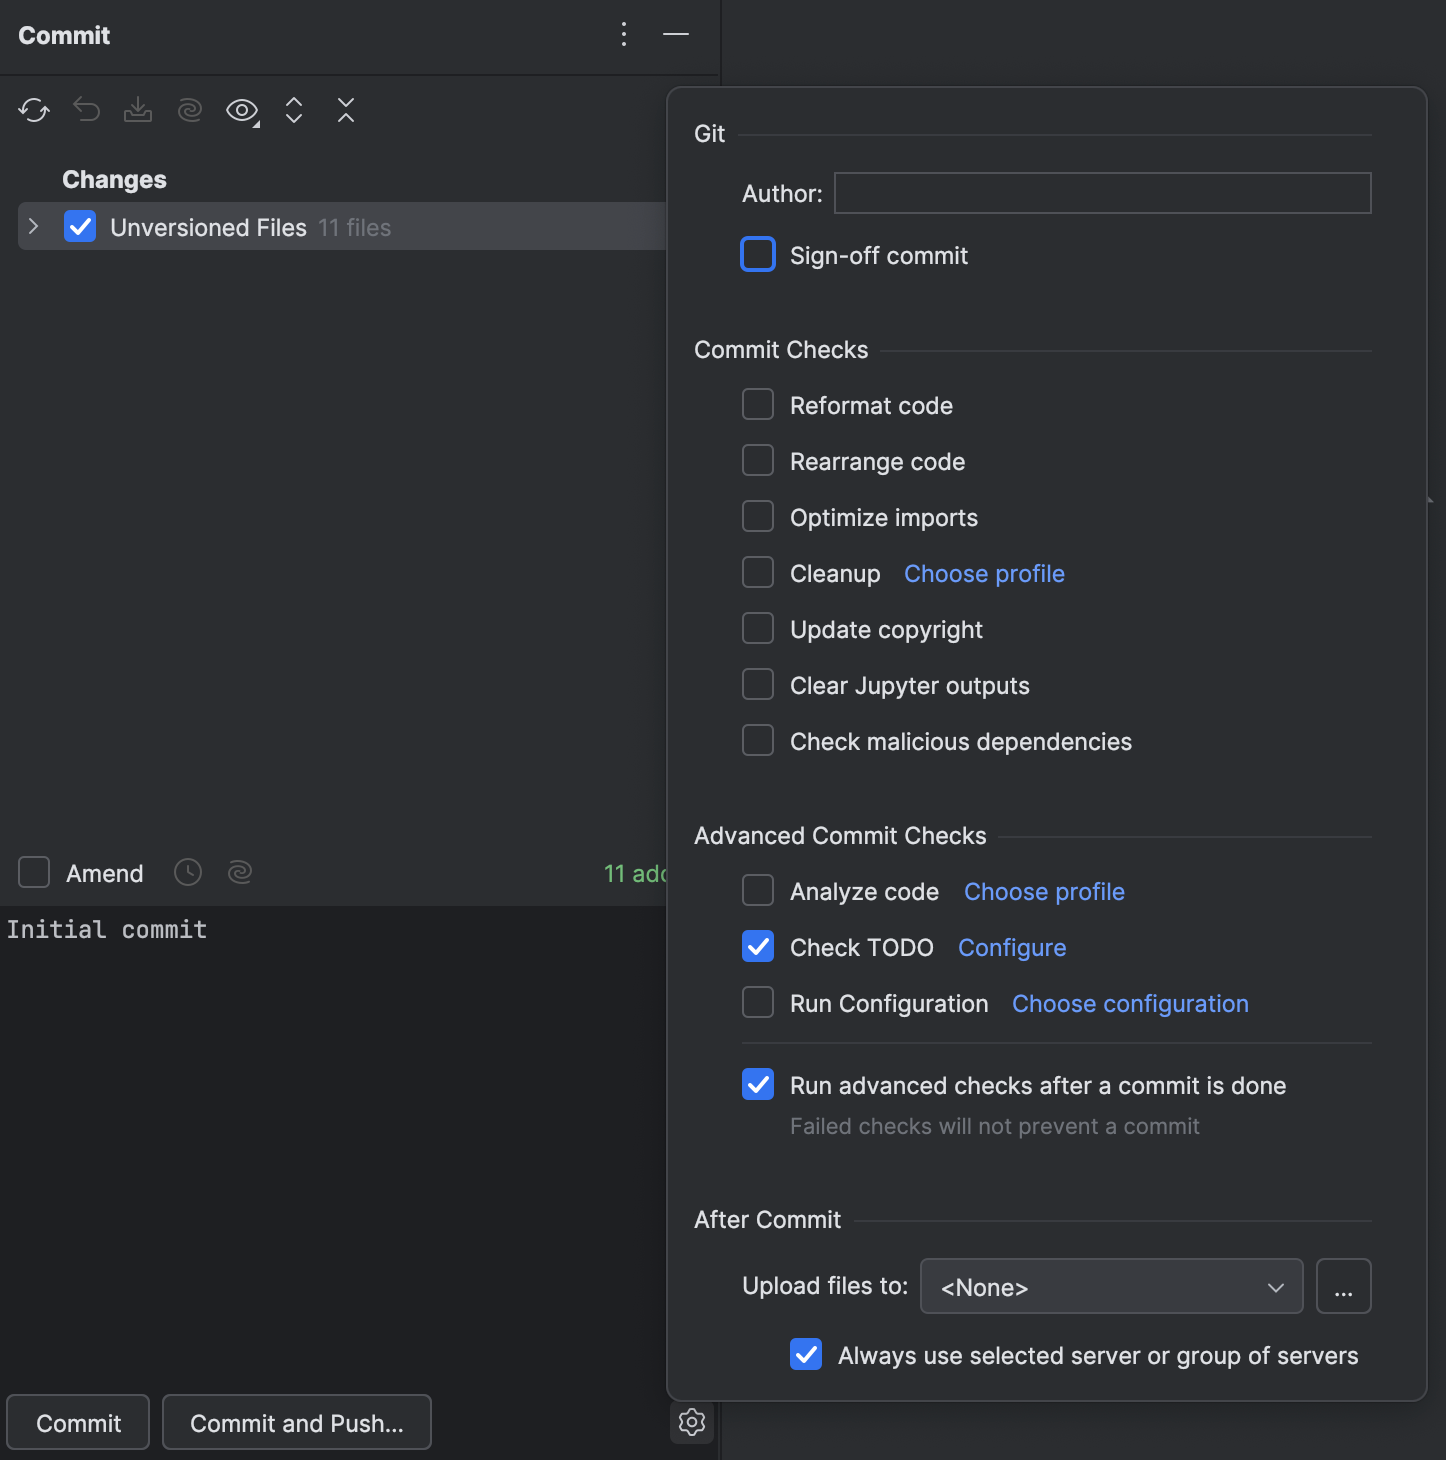Open commit options with the gear icon

coord(691,1422)
